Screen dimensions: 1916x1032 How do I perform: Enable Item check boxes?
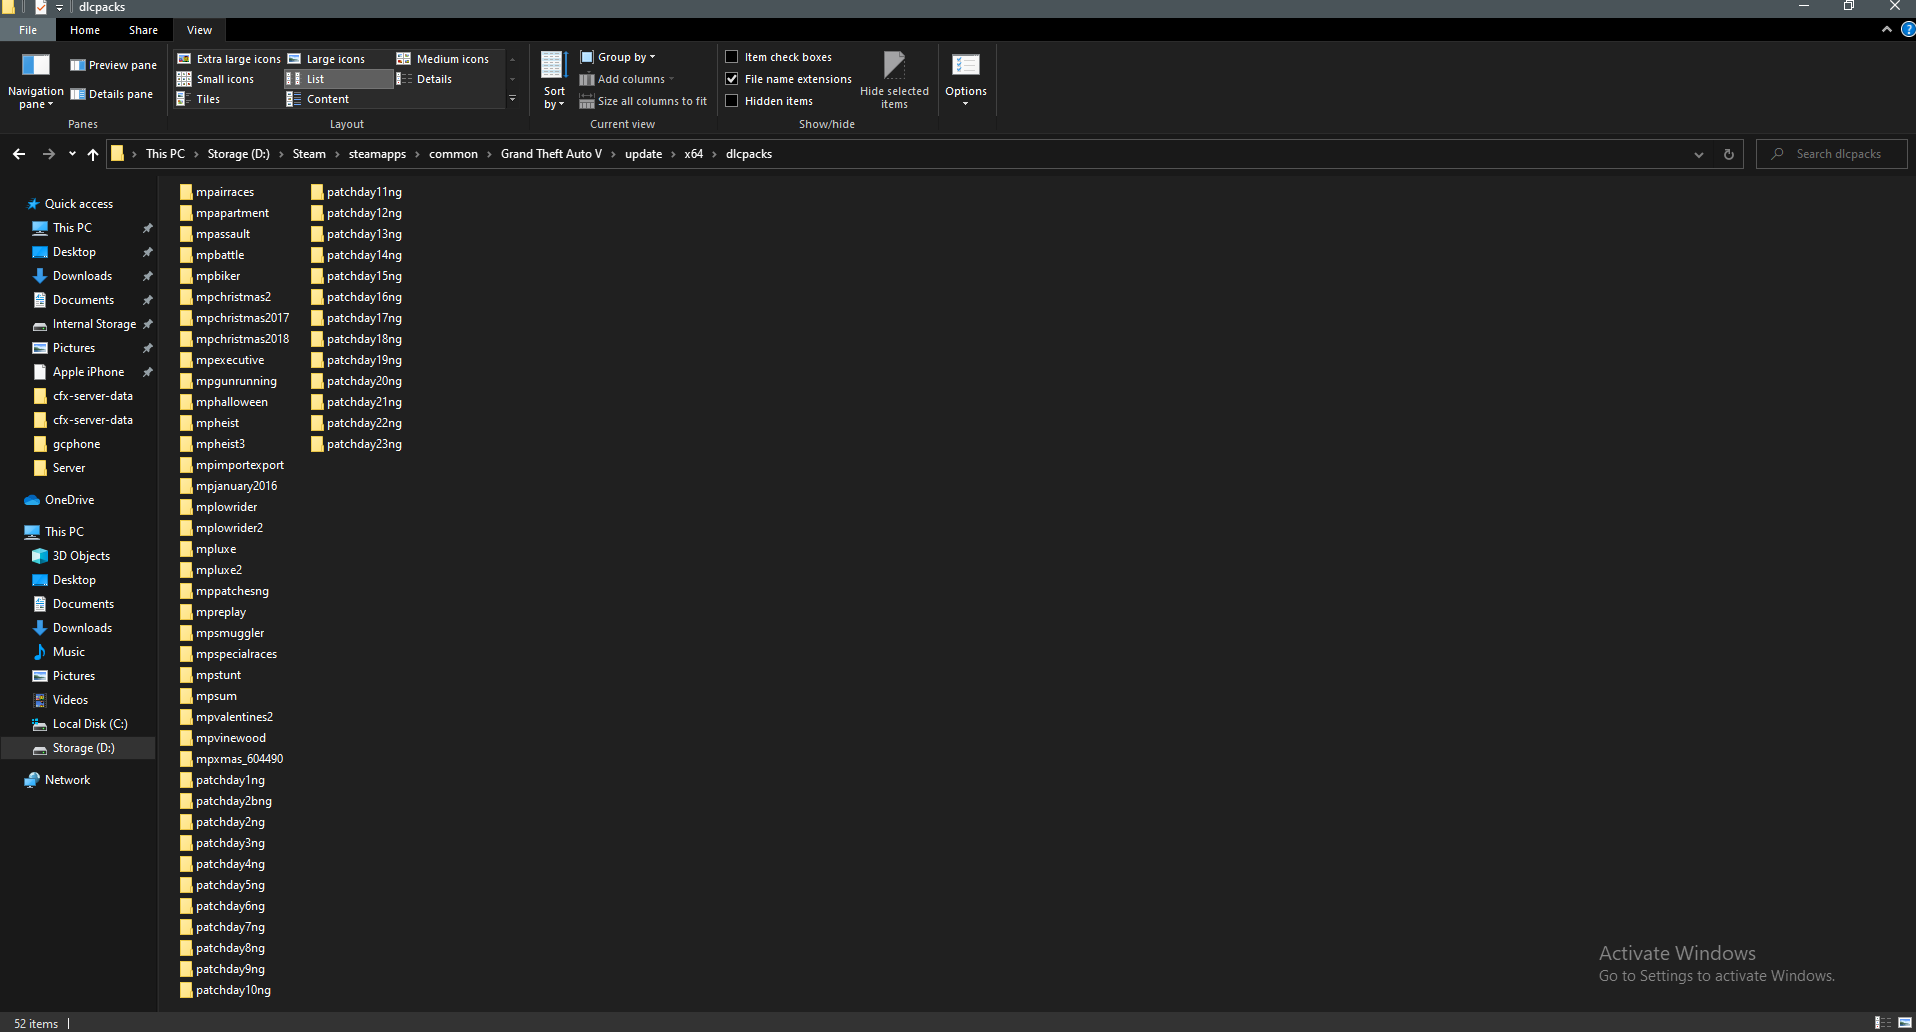coord(732,57)
